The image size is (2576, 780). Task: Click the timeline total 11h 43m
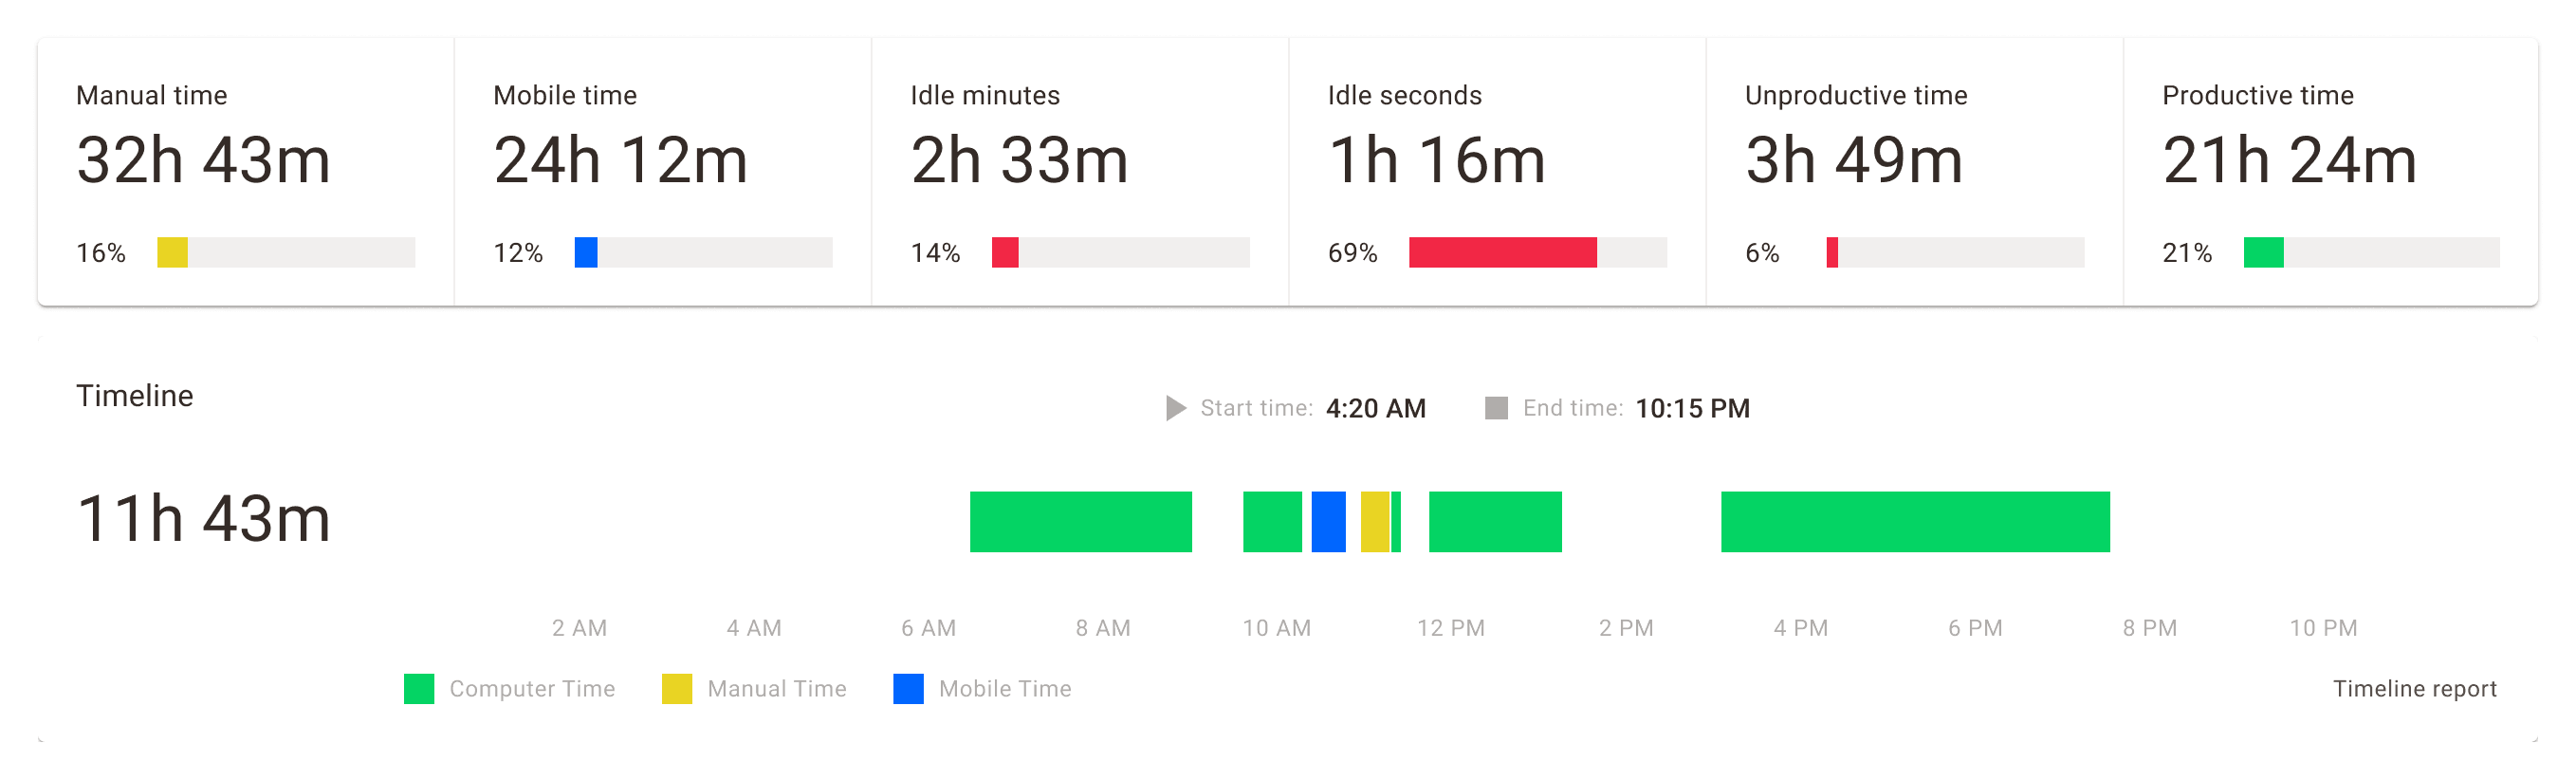click(x=203, y=519)
